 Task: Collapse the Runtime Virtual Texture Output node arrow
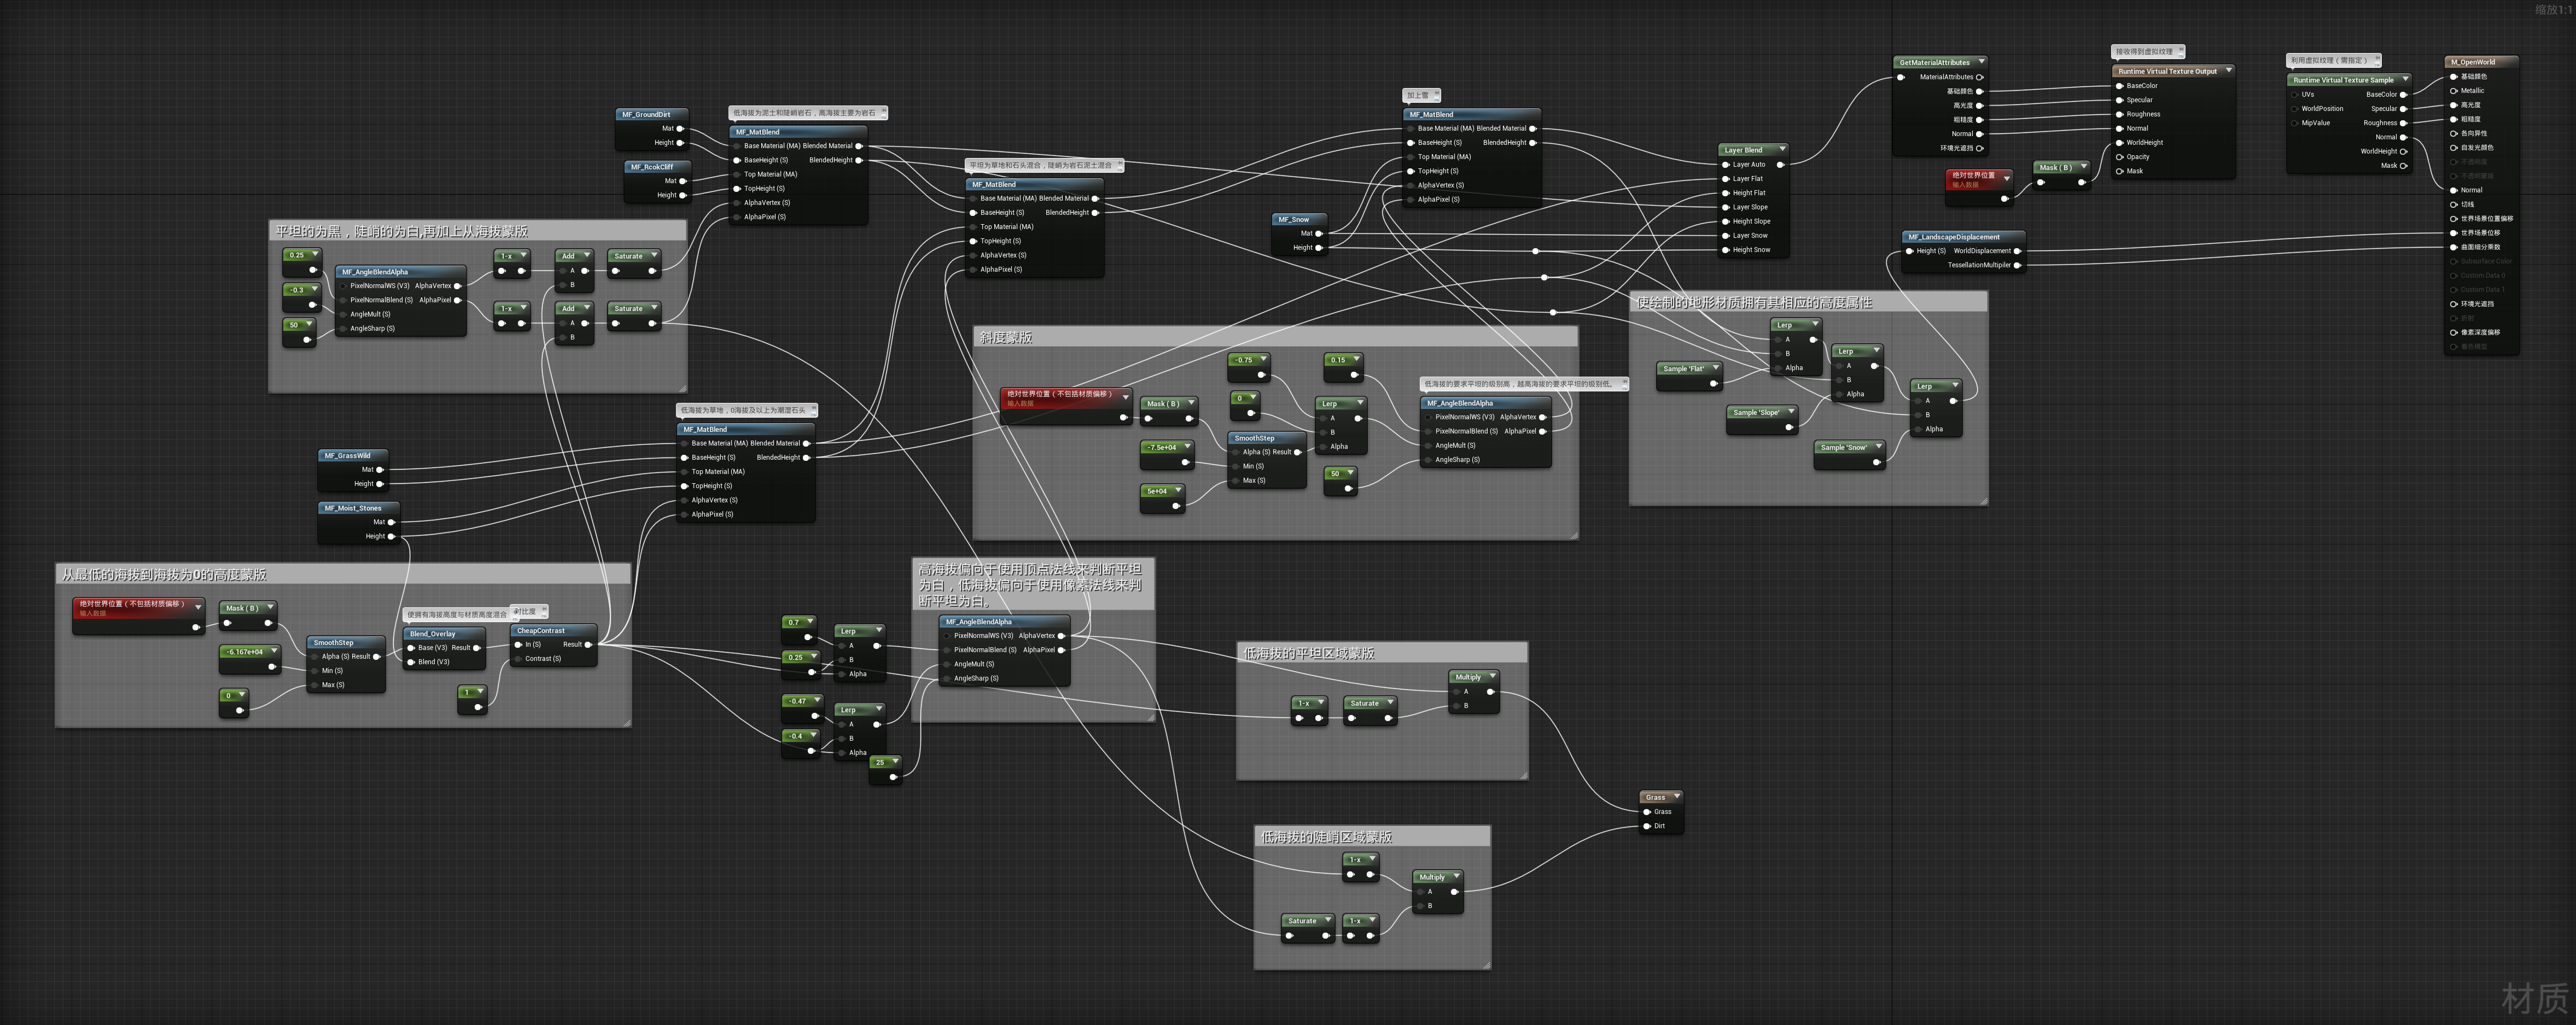(2228, 71)
